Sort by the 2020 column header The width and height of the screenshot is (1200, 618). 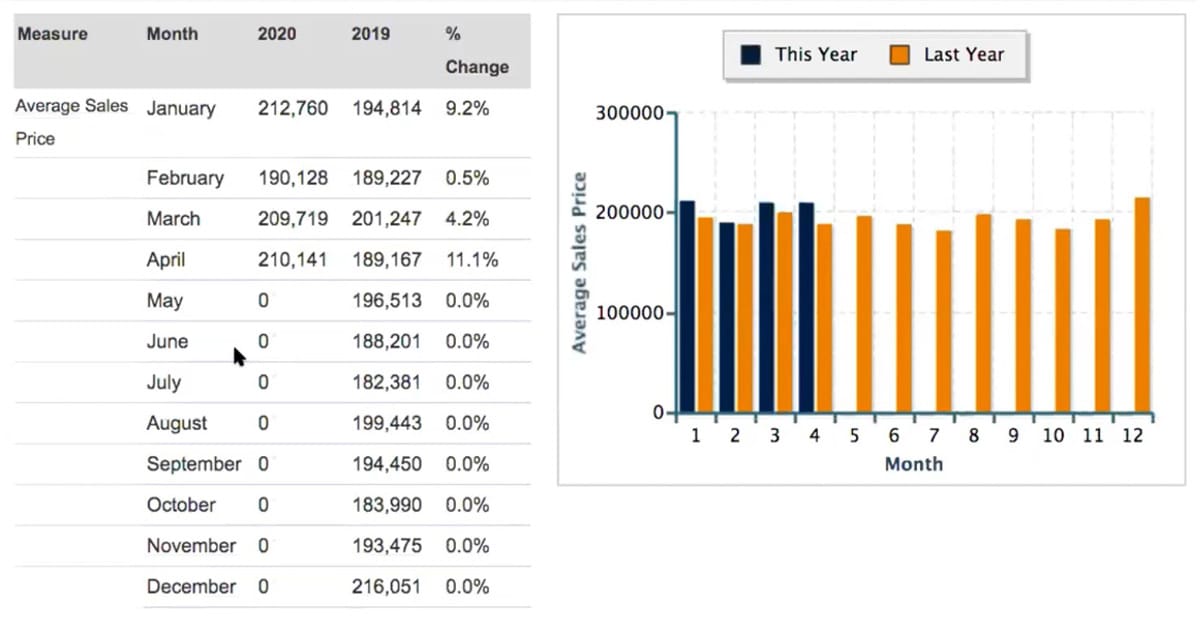[277, 33]
